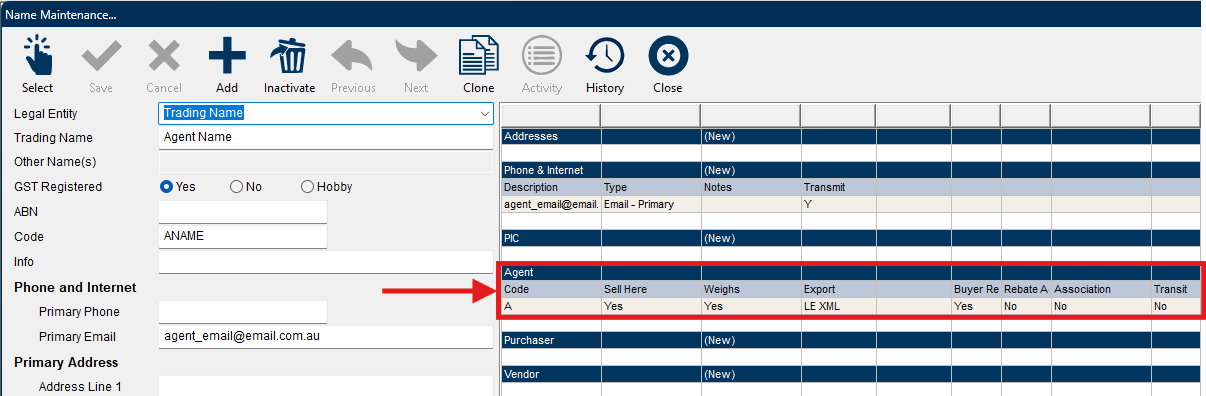1206x396 pixels.
Task: Click the Buyer Re value Yes
Action: [975, 306]
